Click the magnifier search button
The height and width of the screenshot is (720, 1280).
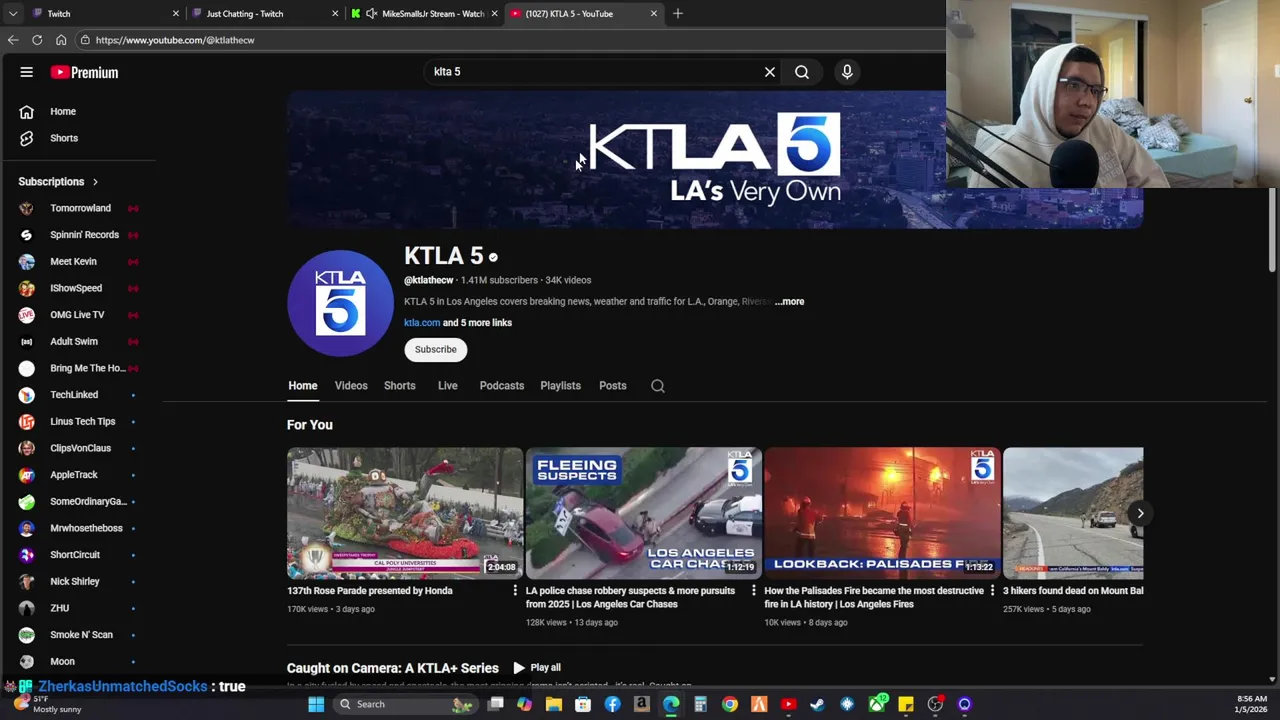(802, 72)
